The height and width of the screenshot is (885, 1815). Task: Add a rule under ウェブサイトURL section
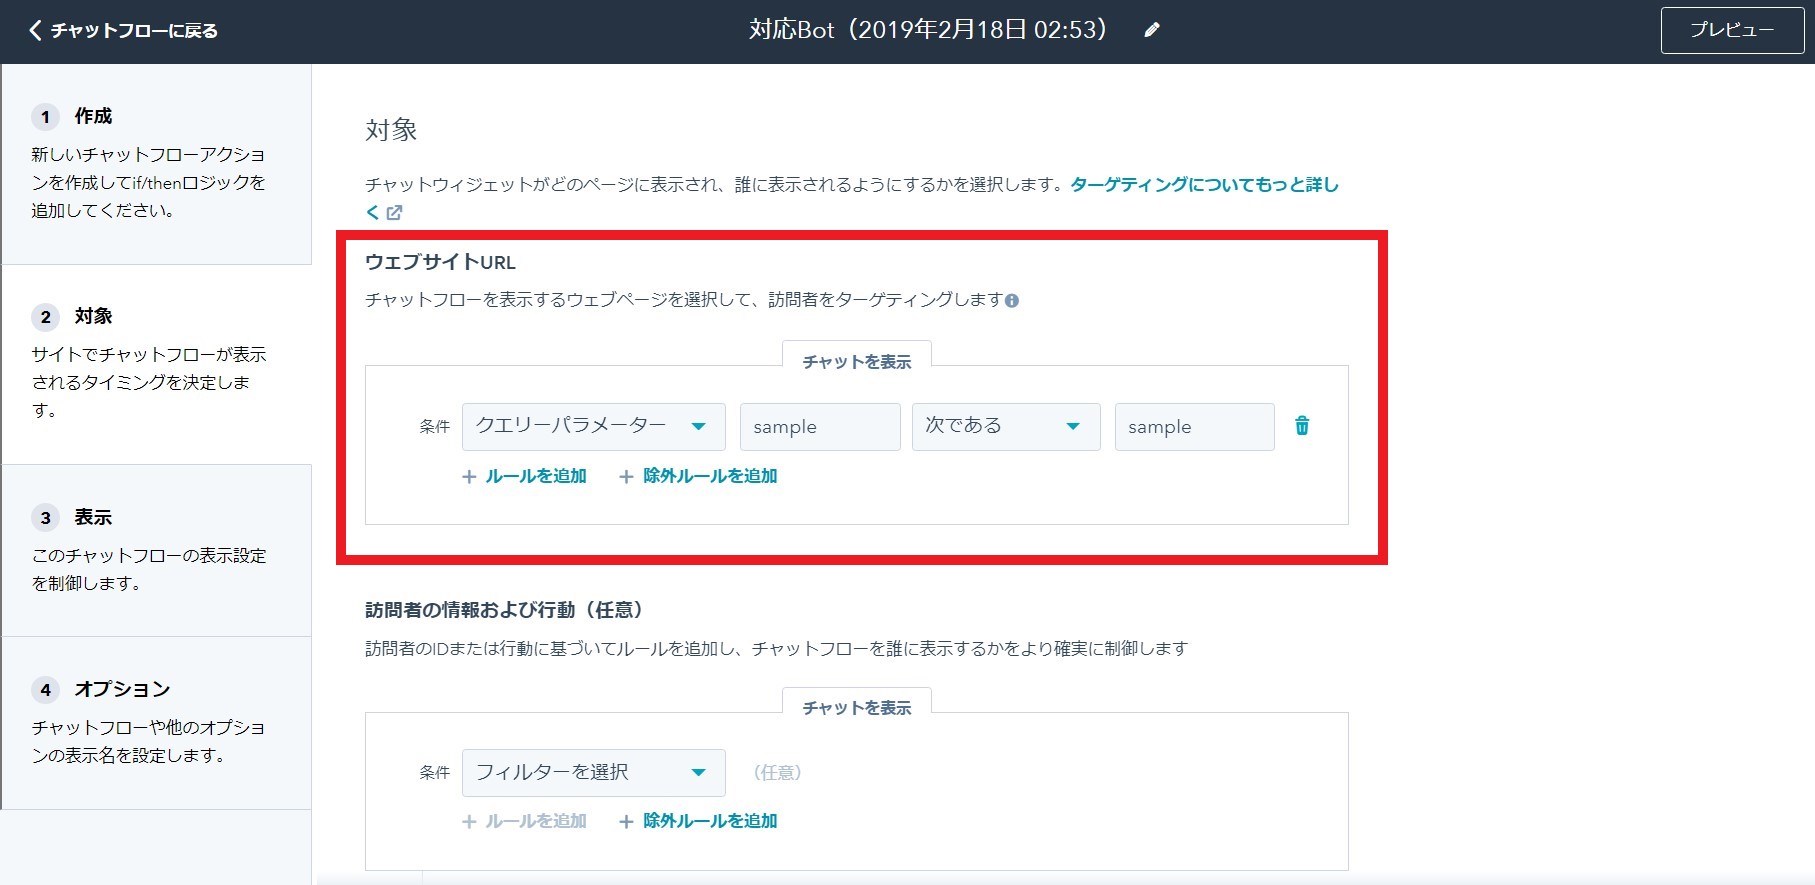point(524,477)
